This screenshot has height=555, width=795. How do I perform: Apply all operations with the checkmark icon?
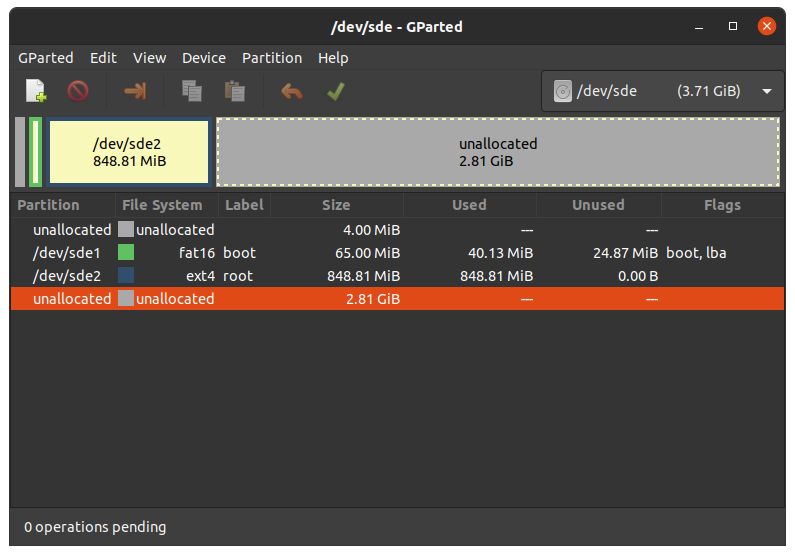336,92
